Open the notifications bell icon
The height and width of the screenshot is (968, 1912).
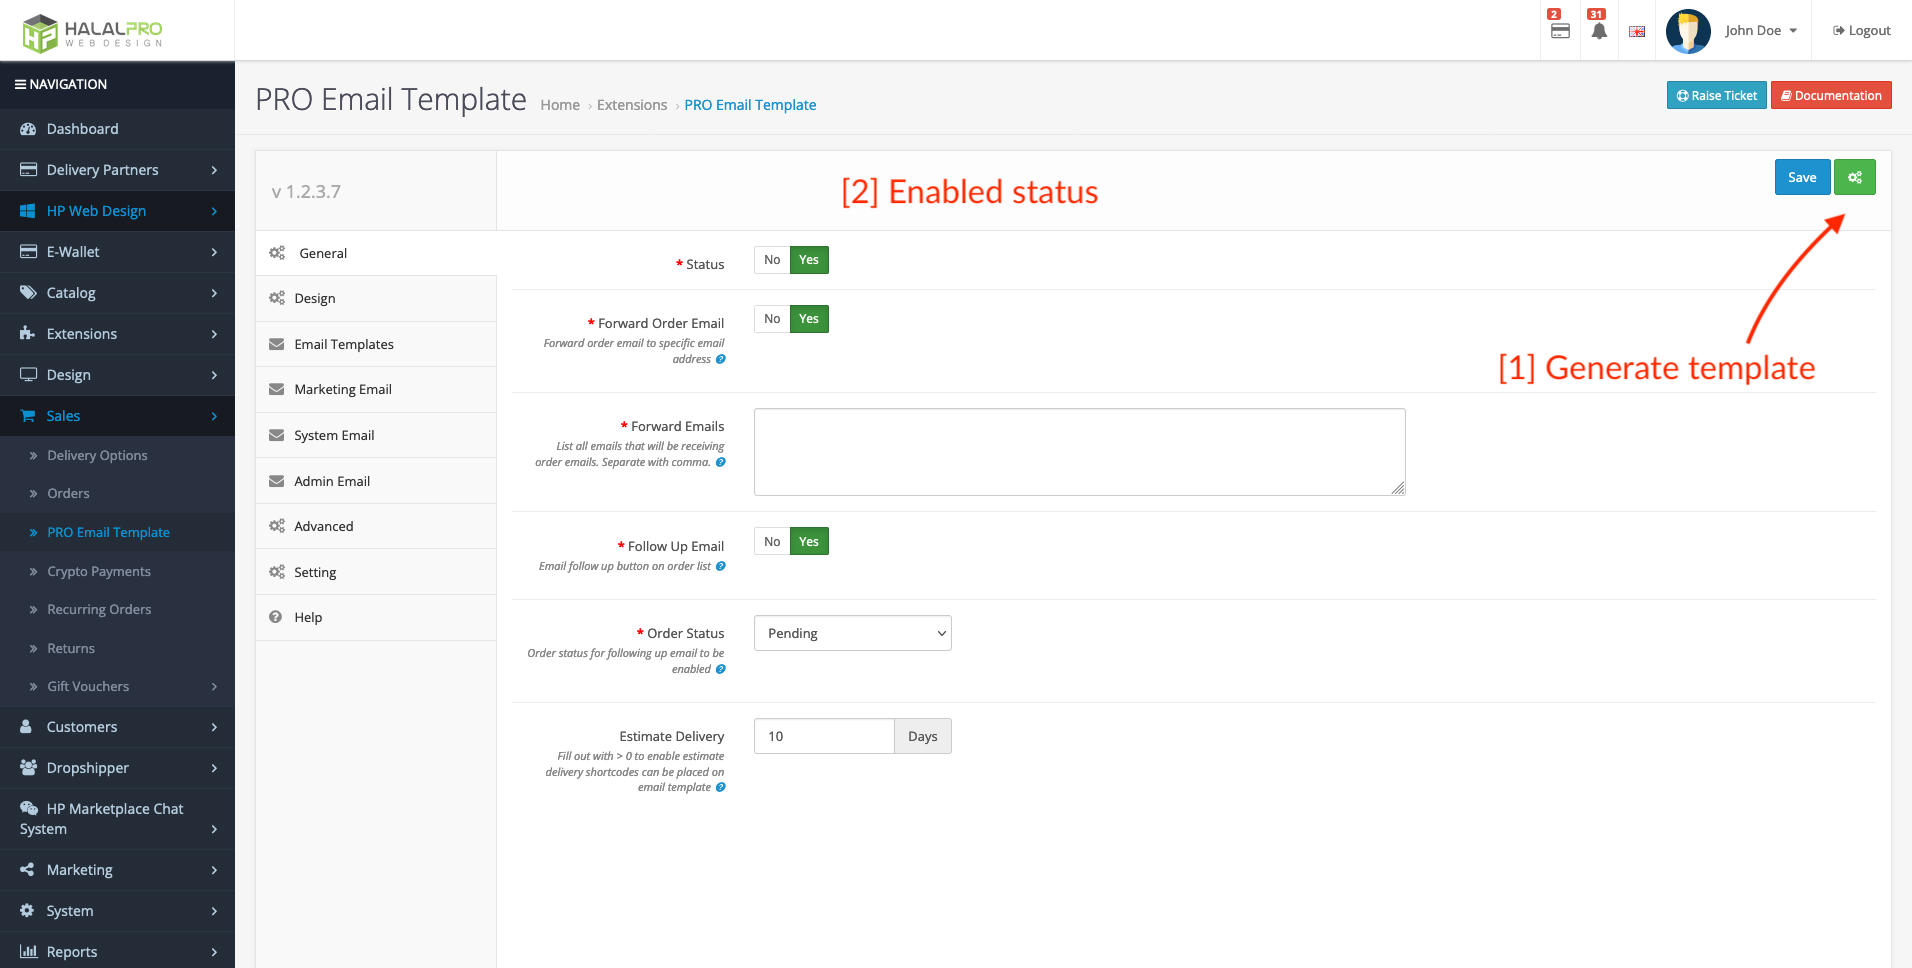1599,31
